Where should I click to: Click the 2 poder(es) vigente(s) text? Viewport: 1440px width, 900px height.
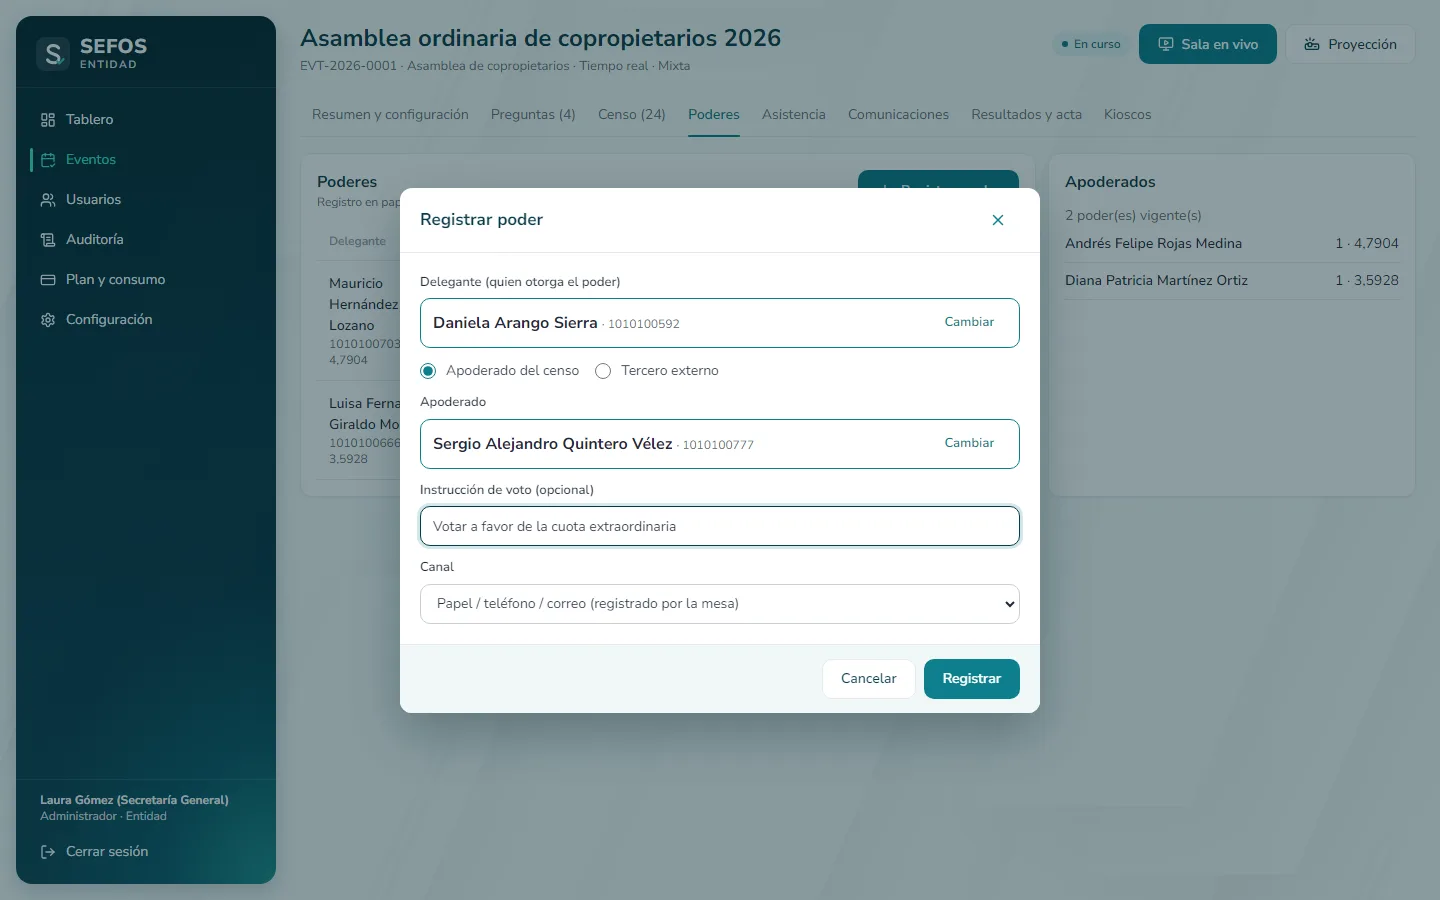(x=1133, y=215)
